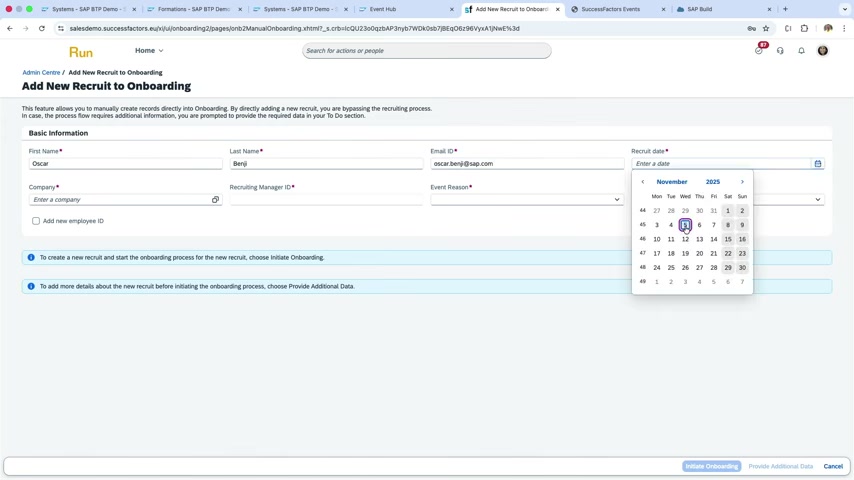Click the Last Name field

click(x=326, y=163)
